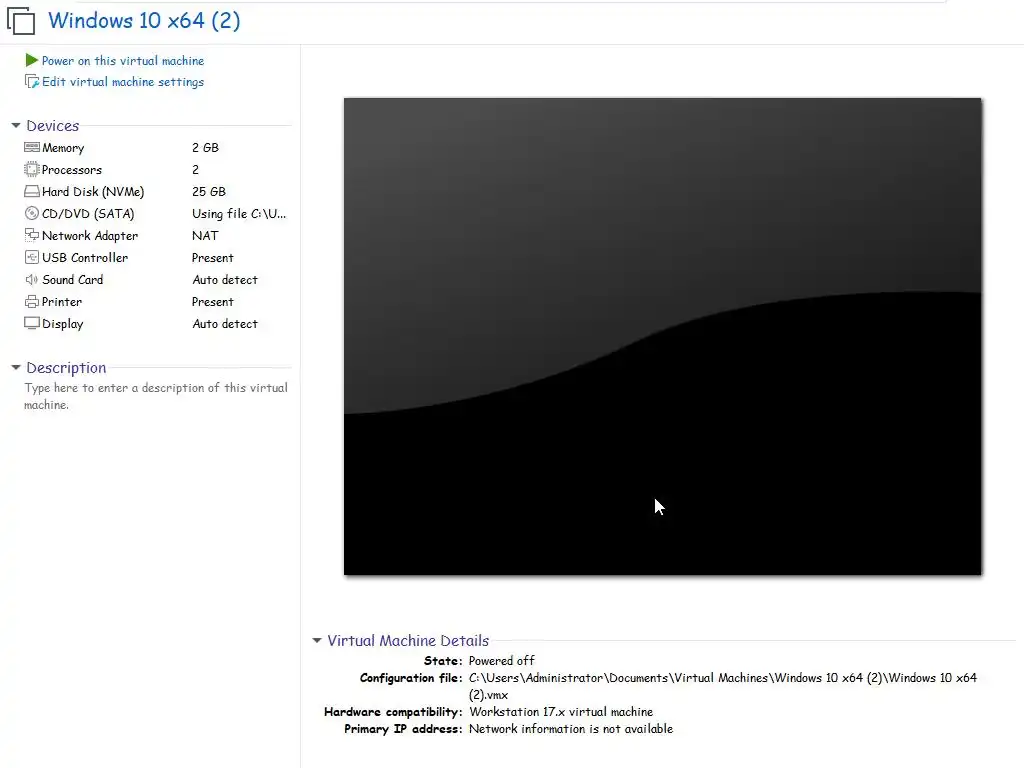Select the Sound Card label
Viewport: 1024px width, 768px height.
point(72,280)
